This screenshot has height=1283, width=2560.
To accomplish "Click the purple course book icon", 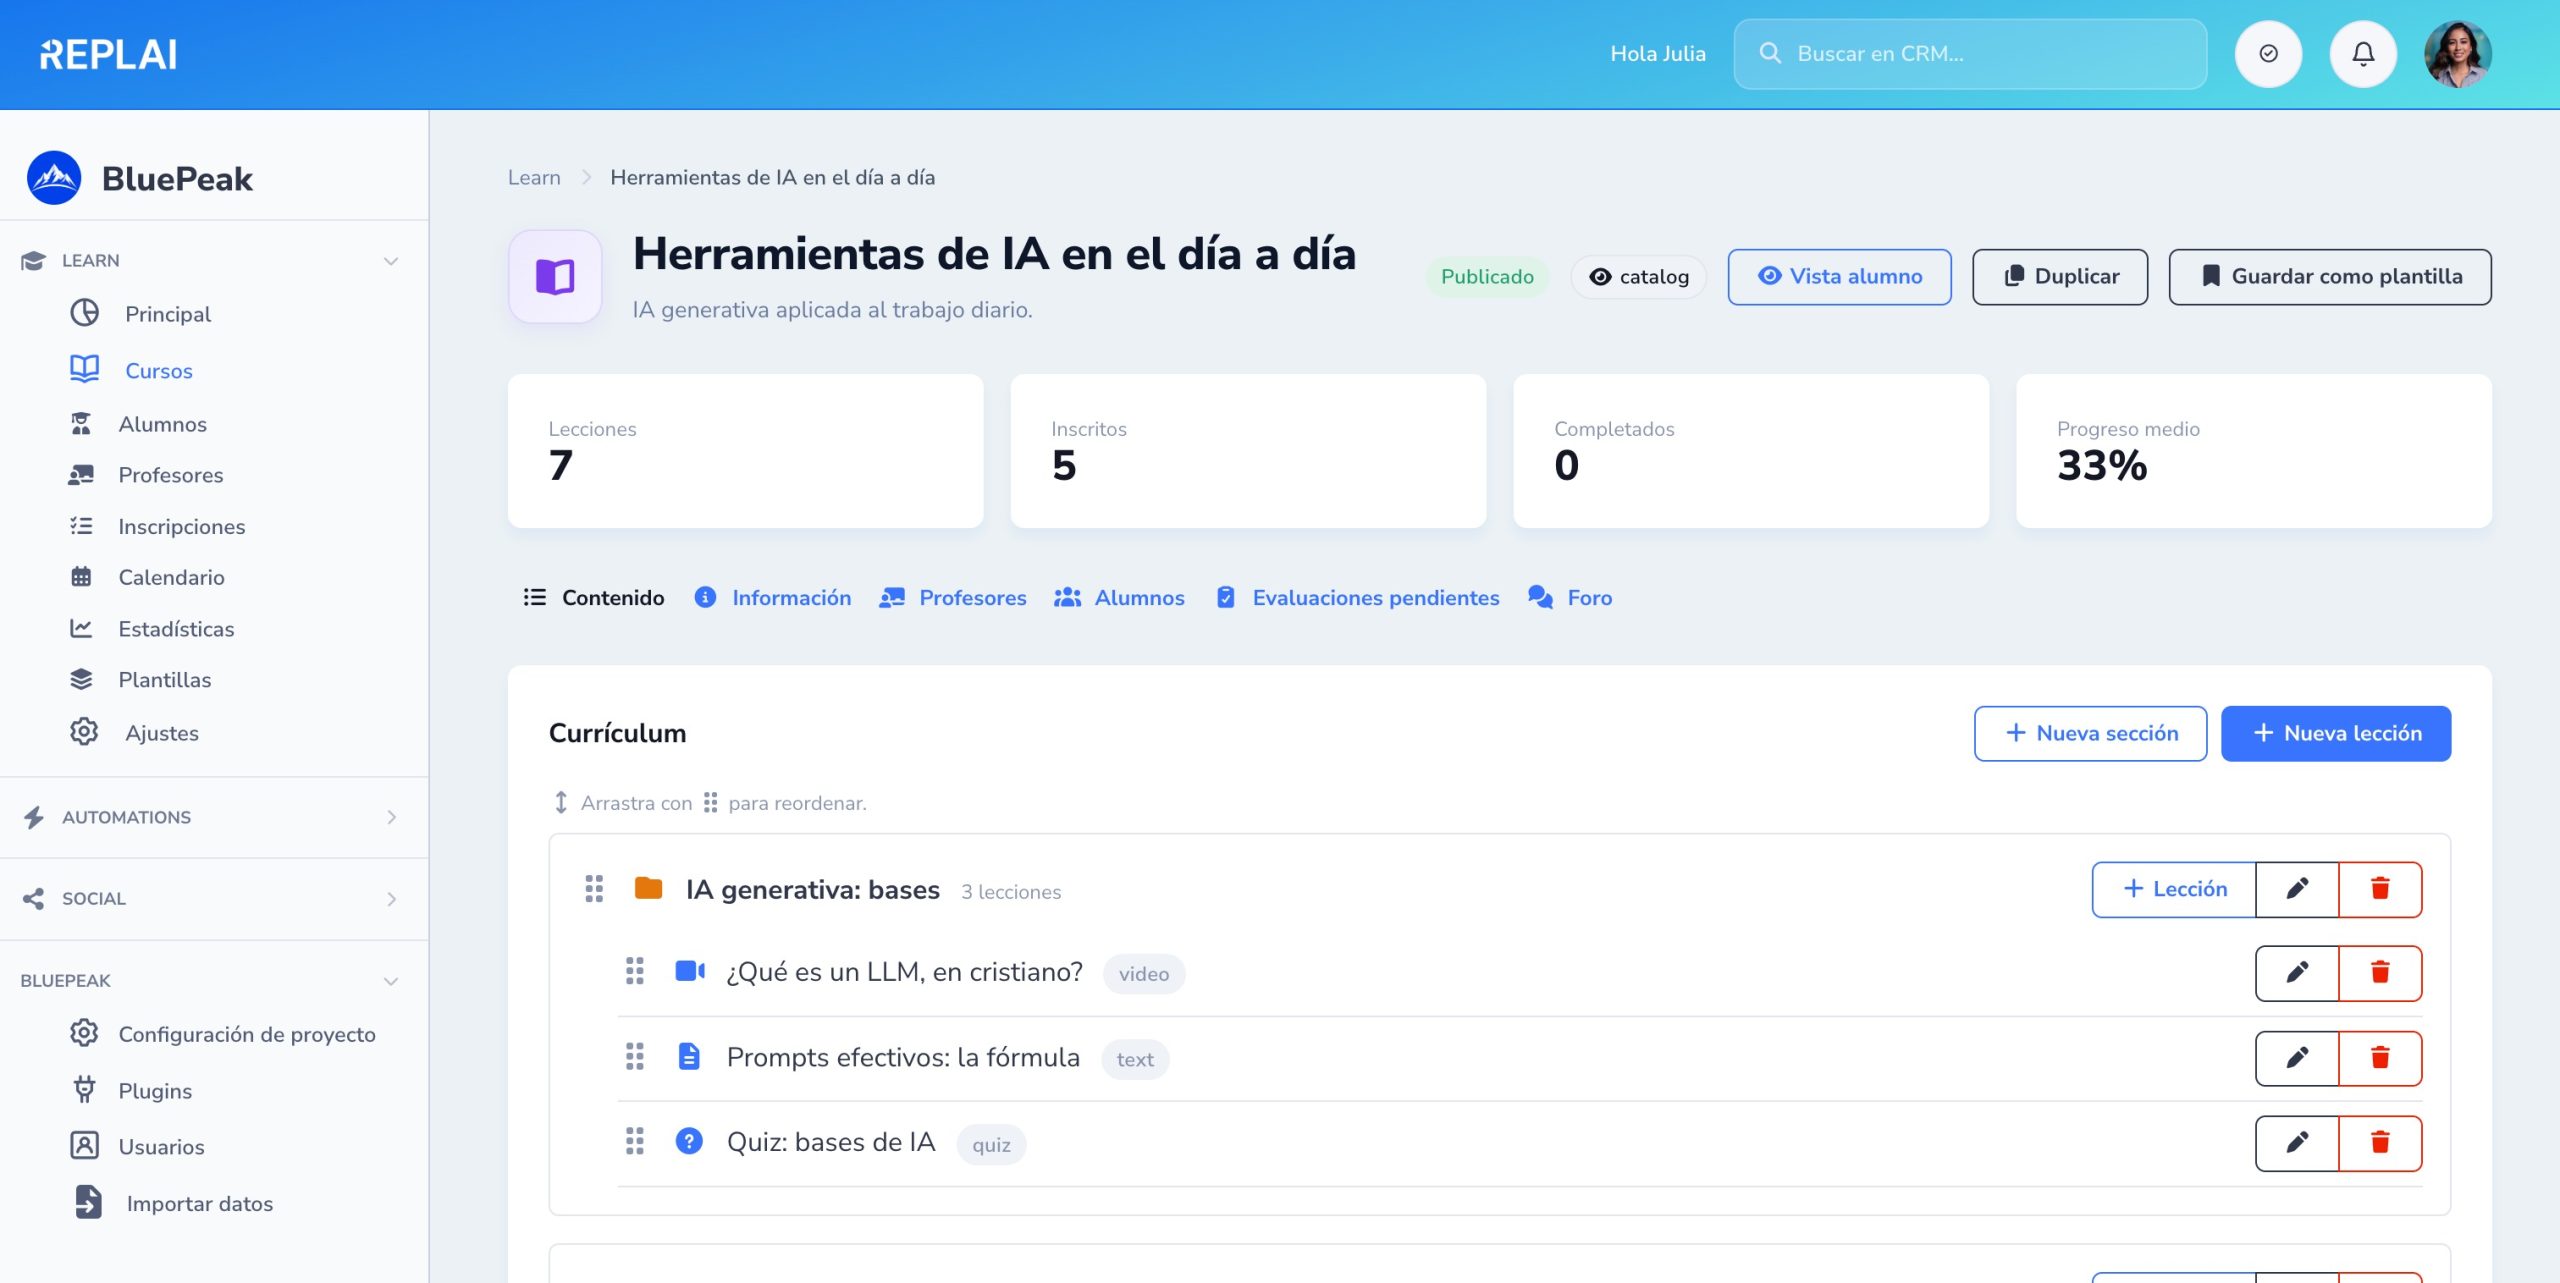I will pyautogui.click(x=555, y=277).
